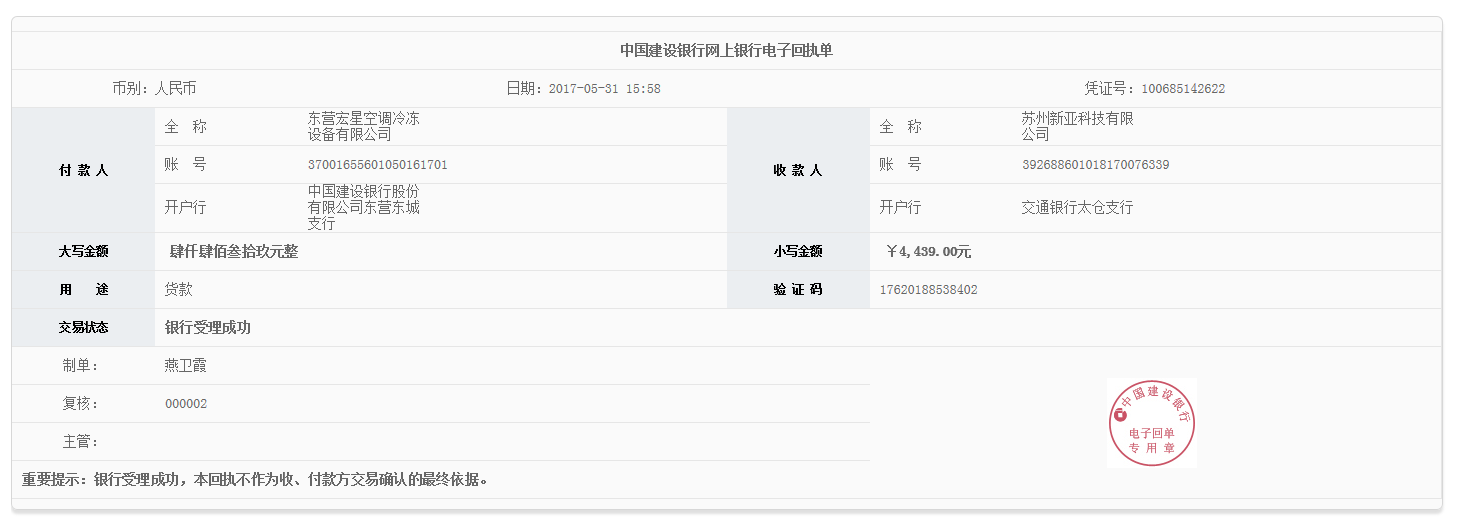Select the preparer name 燕卫霞

(186, 366)
